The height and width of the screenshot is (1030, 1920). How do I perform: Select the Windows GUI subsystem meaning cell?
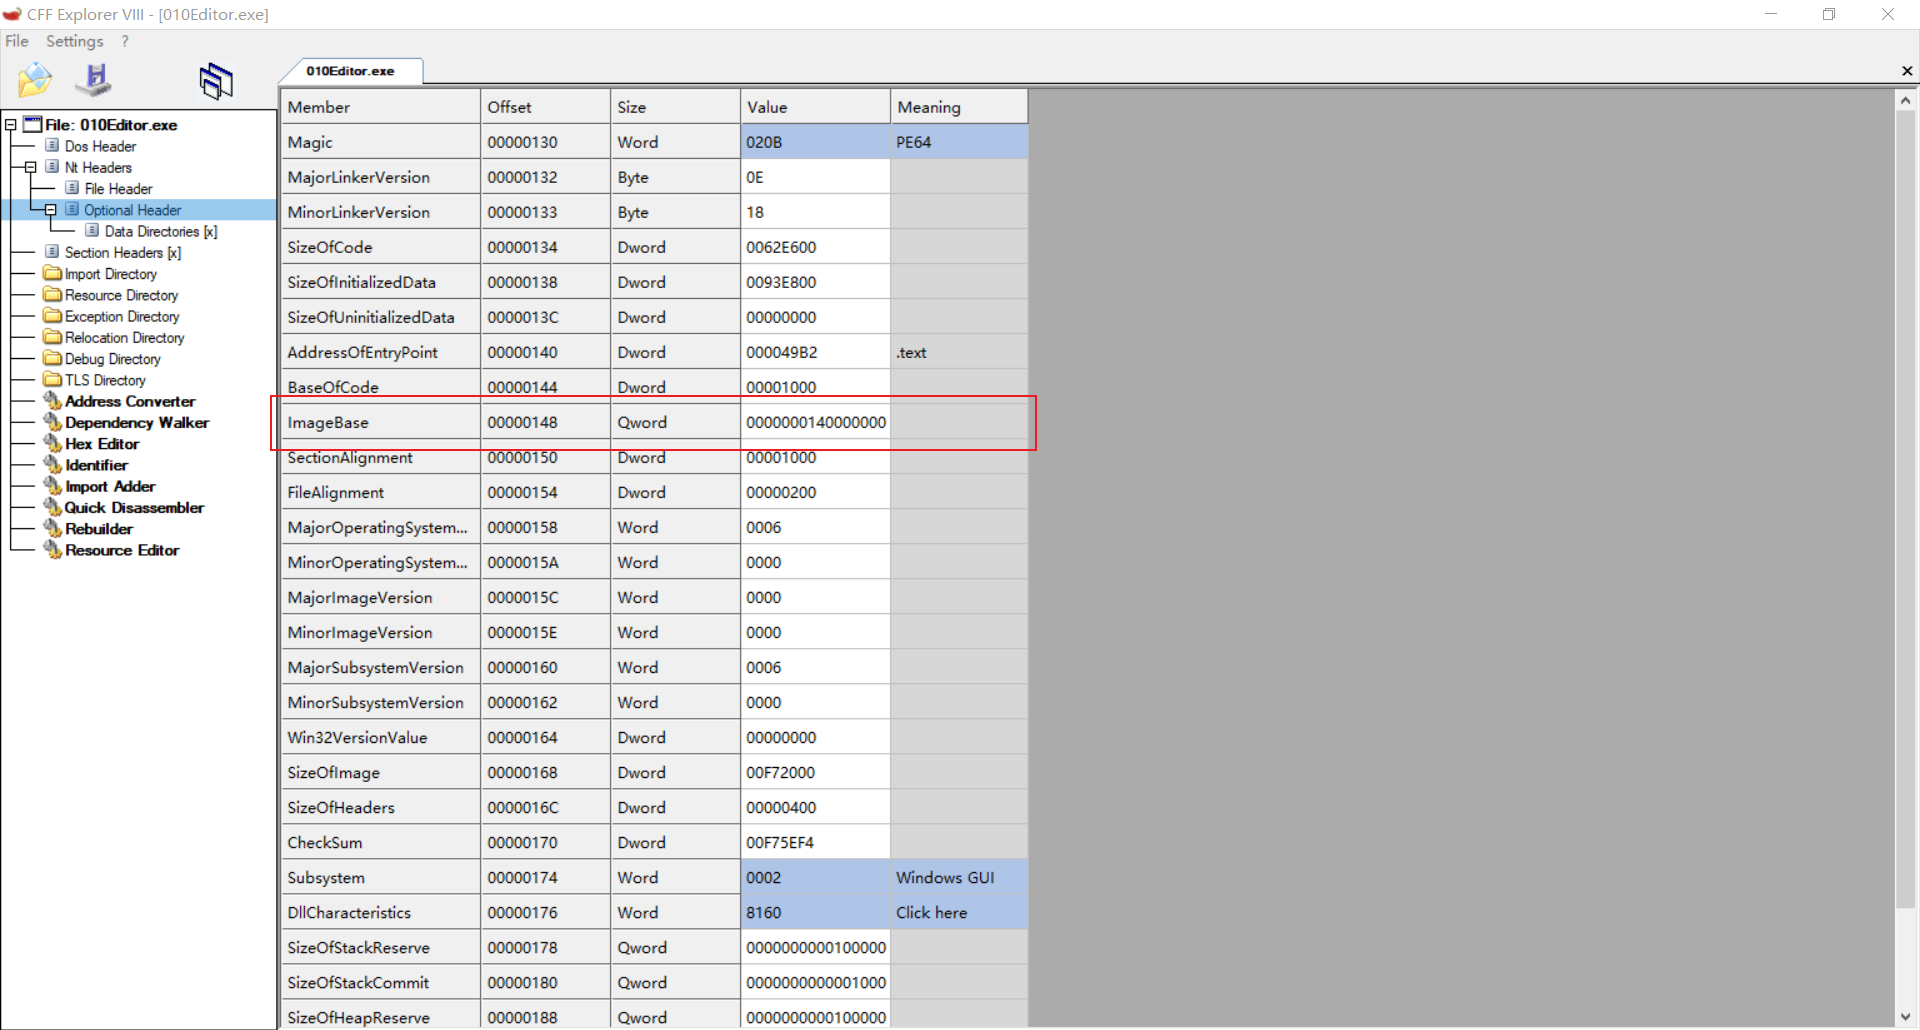point(959,877)
